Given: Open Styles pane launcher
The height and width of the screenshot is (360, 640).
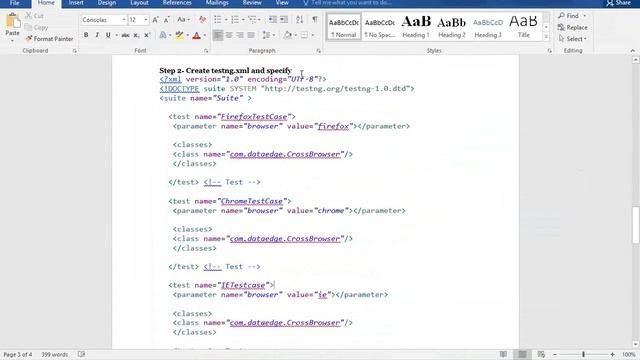Looking at the screenshot, I should coord(549,51).
